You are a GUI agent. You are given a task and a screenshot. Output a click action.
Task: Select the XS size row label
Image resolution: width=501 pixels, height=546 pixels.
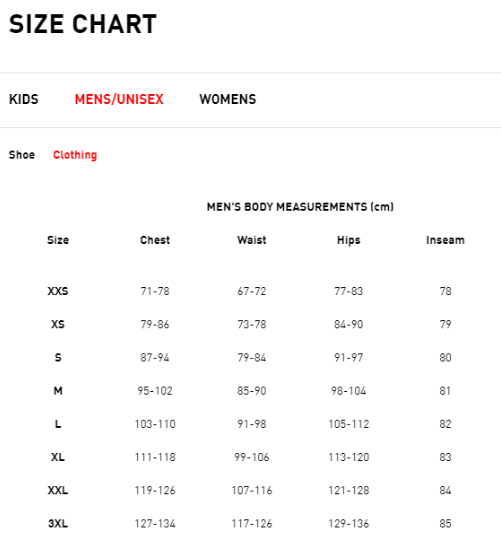tap(58, 324)
